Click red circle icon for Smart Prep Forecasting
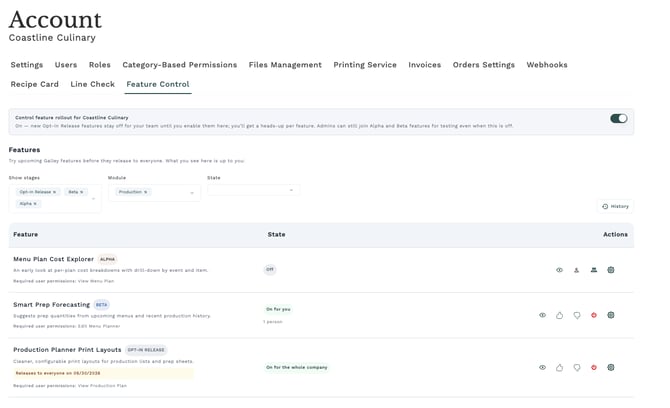The height and width of the screenshot is (408, 670). [594, 315]
